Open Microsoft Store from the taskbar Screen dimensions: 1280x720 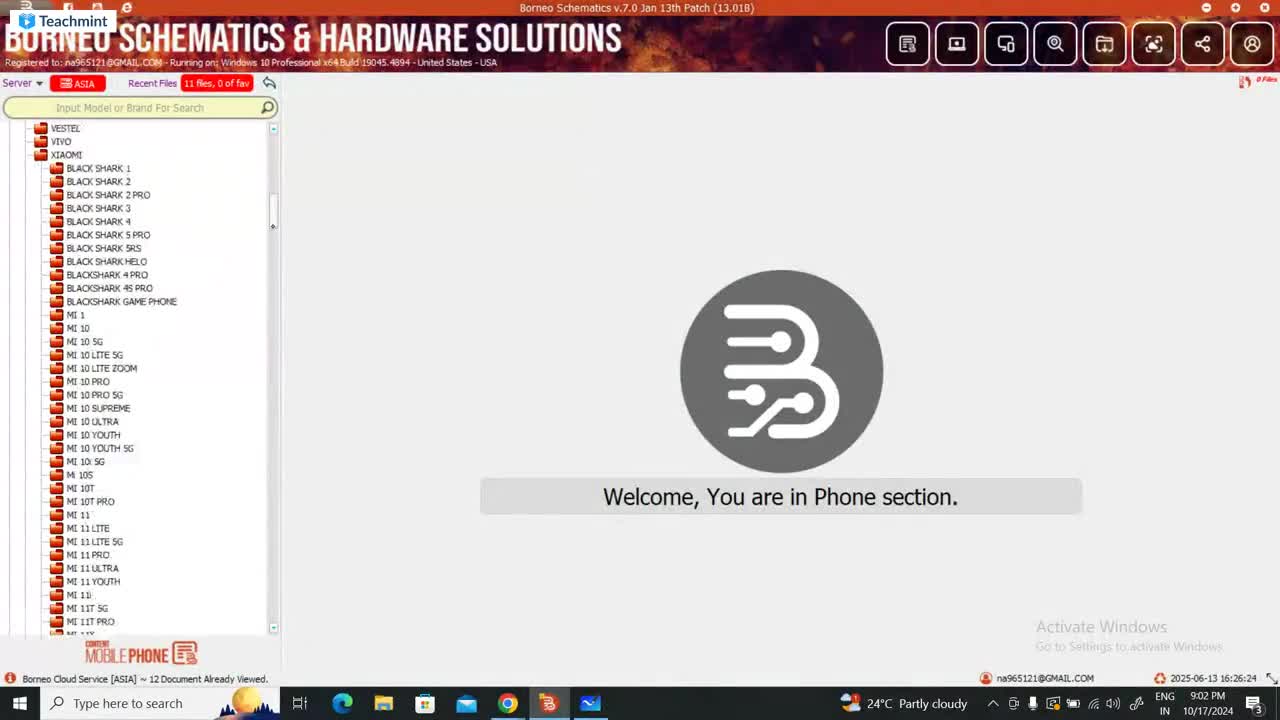[425, 703]
